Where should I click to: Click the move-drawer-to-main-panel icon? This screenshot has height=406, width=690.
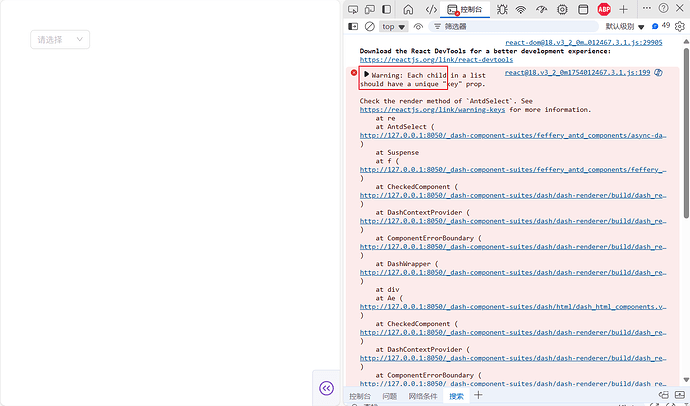coord(664,395)
